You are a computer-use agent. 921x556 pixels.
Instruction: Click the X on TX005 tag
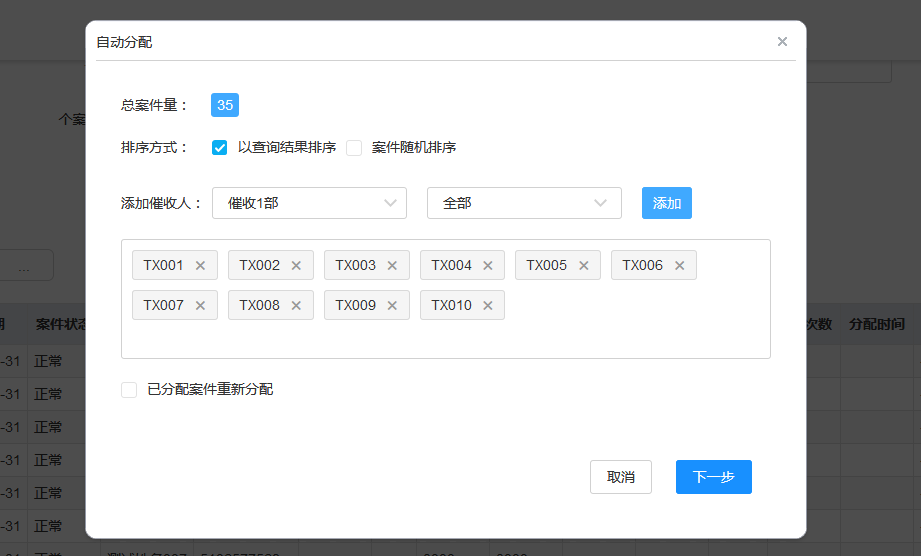tap(583, 266)
